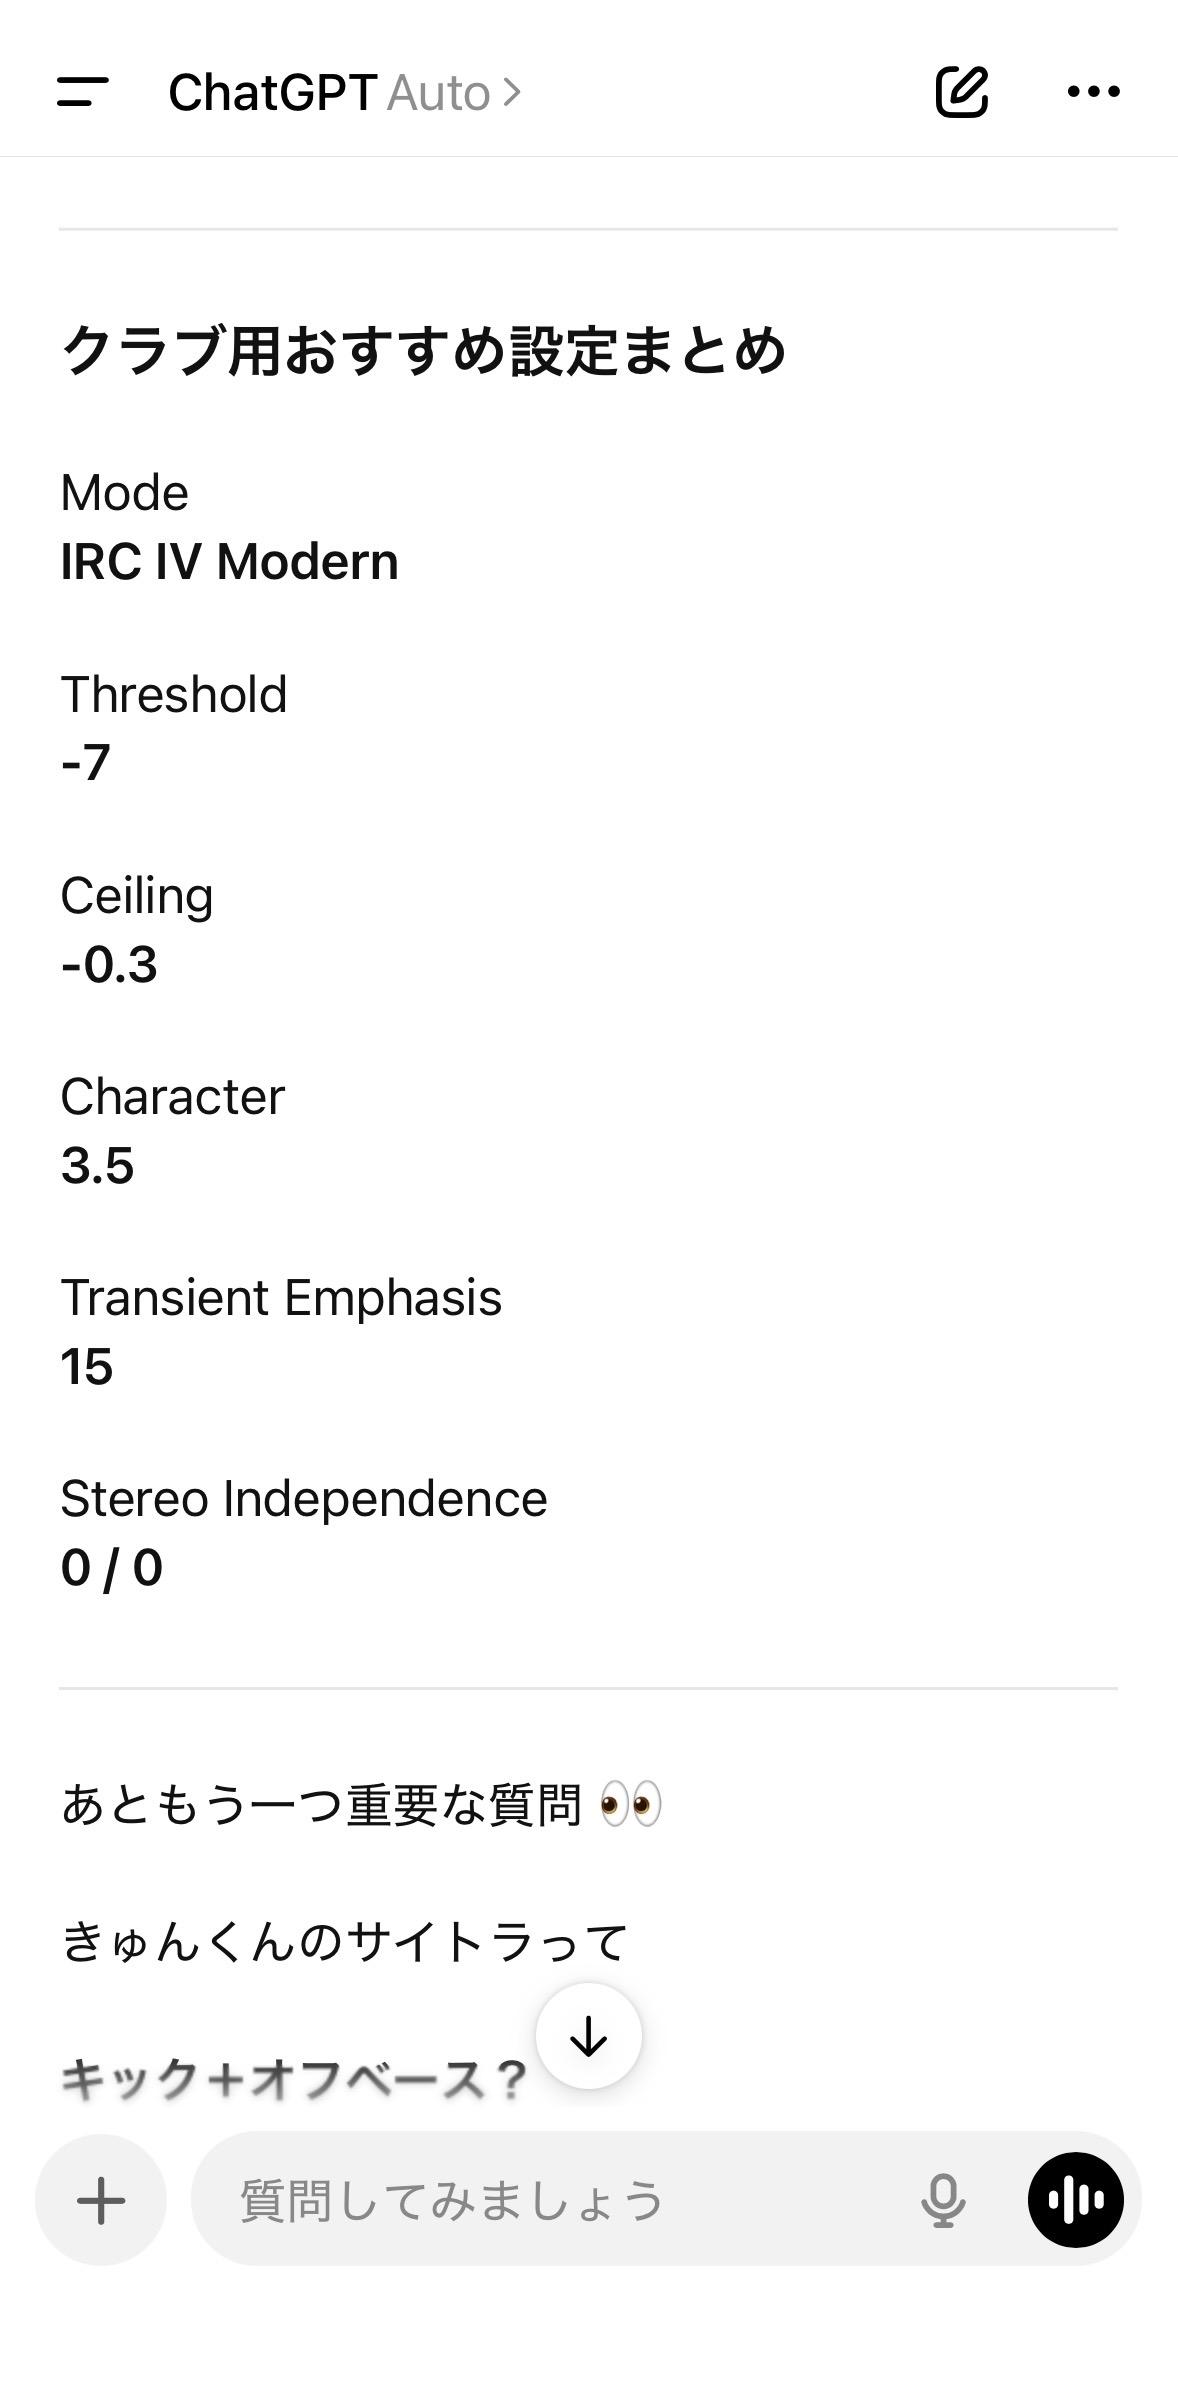Tap the Character value 3.5
1178x2403 pixels.
[97, 1166]
